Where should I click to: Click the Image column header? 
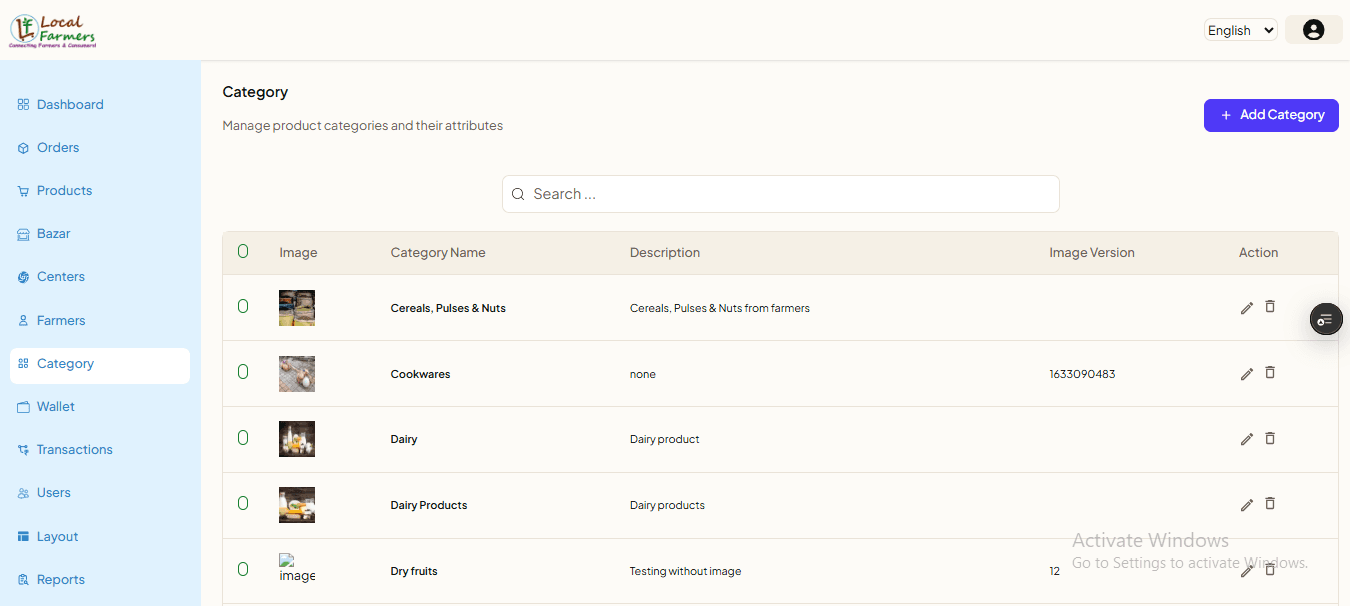point(298,252)
